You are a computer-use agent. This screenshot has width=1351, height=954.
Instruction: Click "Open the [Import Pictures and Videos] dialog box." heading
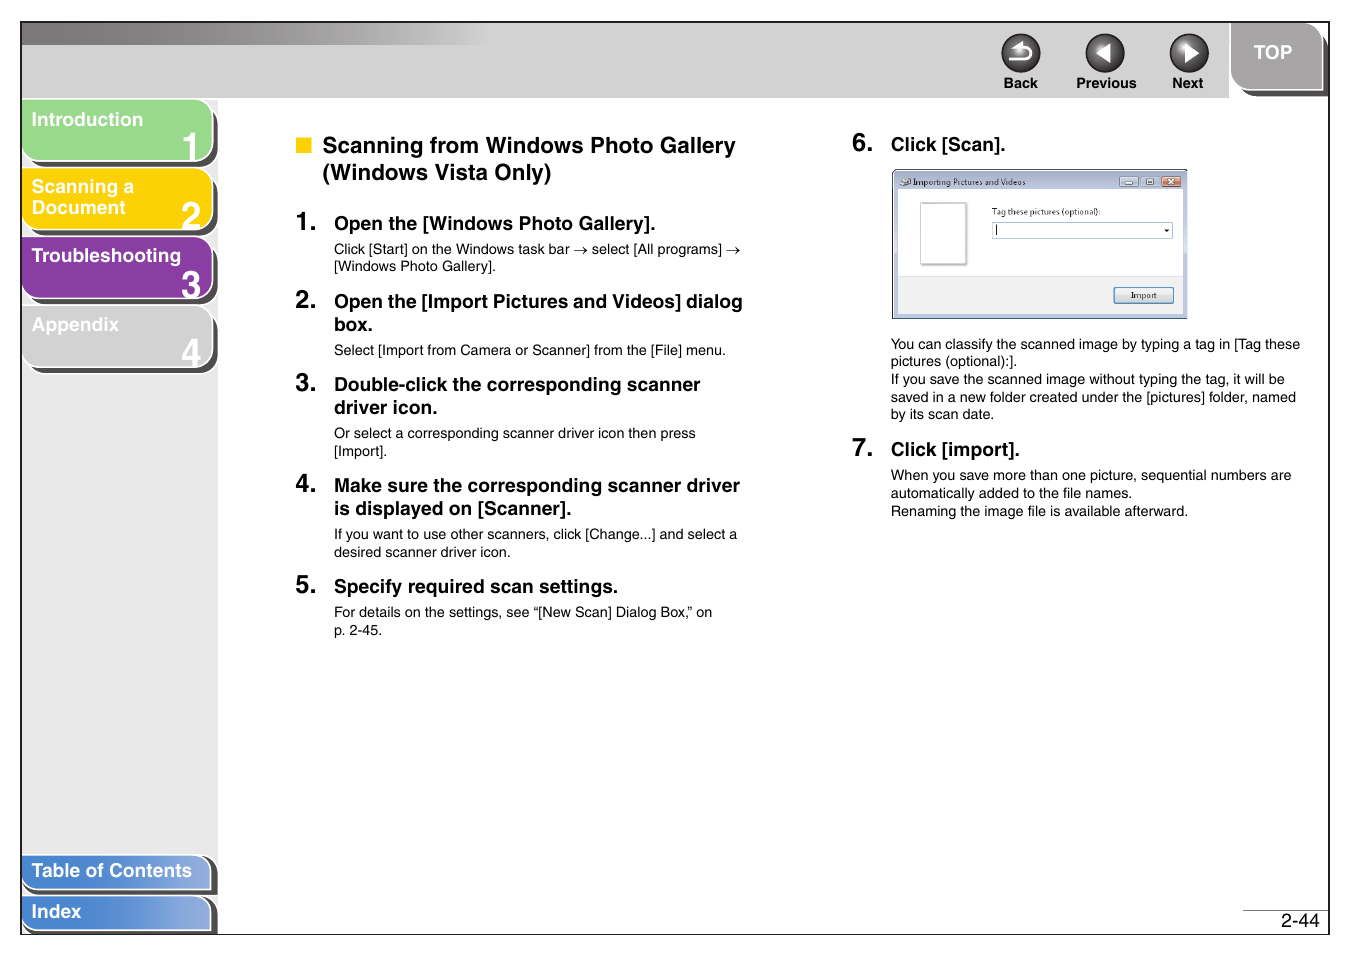[538, 313]
